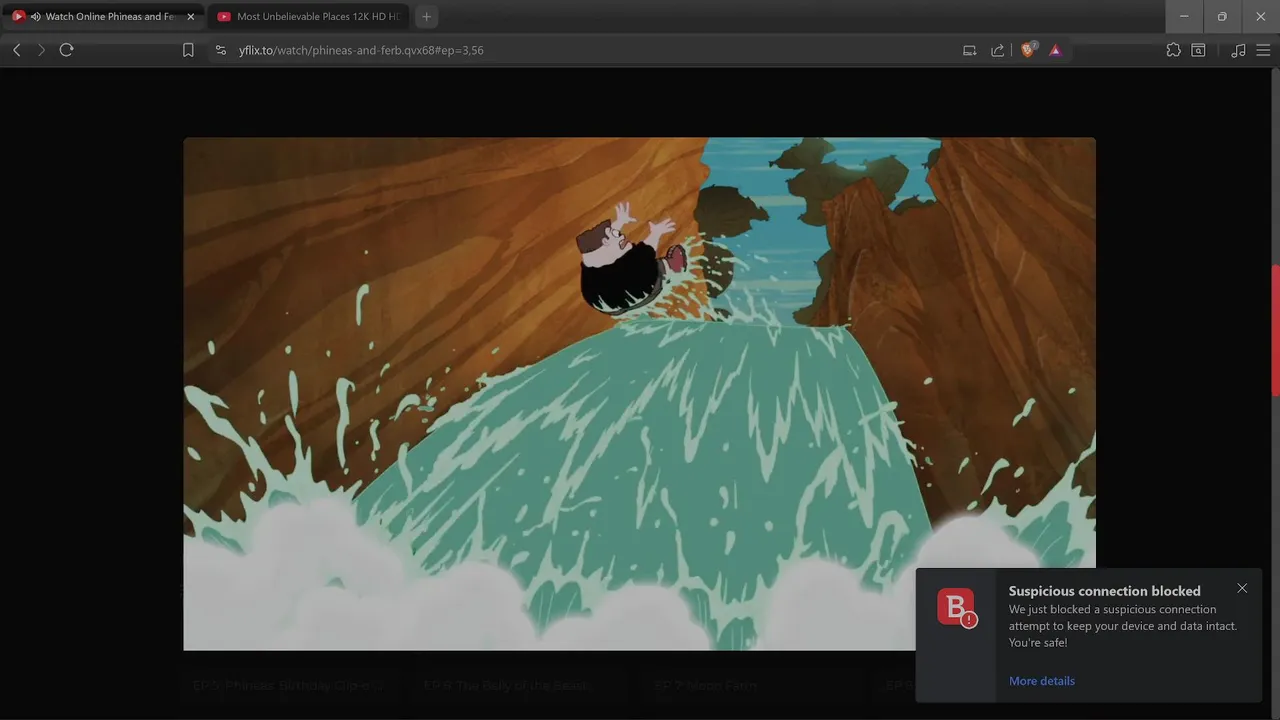Open the browser main hamburger menu

coord(1263,50)
